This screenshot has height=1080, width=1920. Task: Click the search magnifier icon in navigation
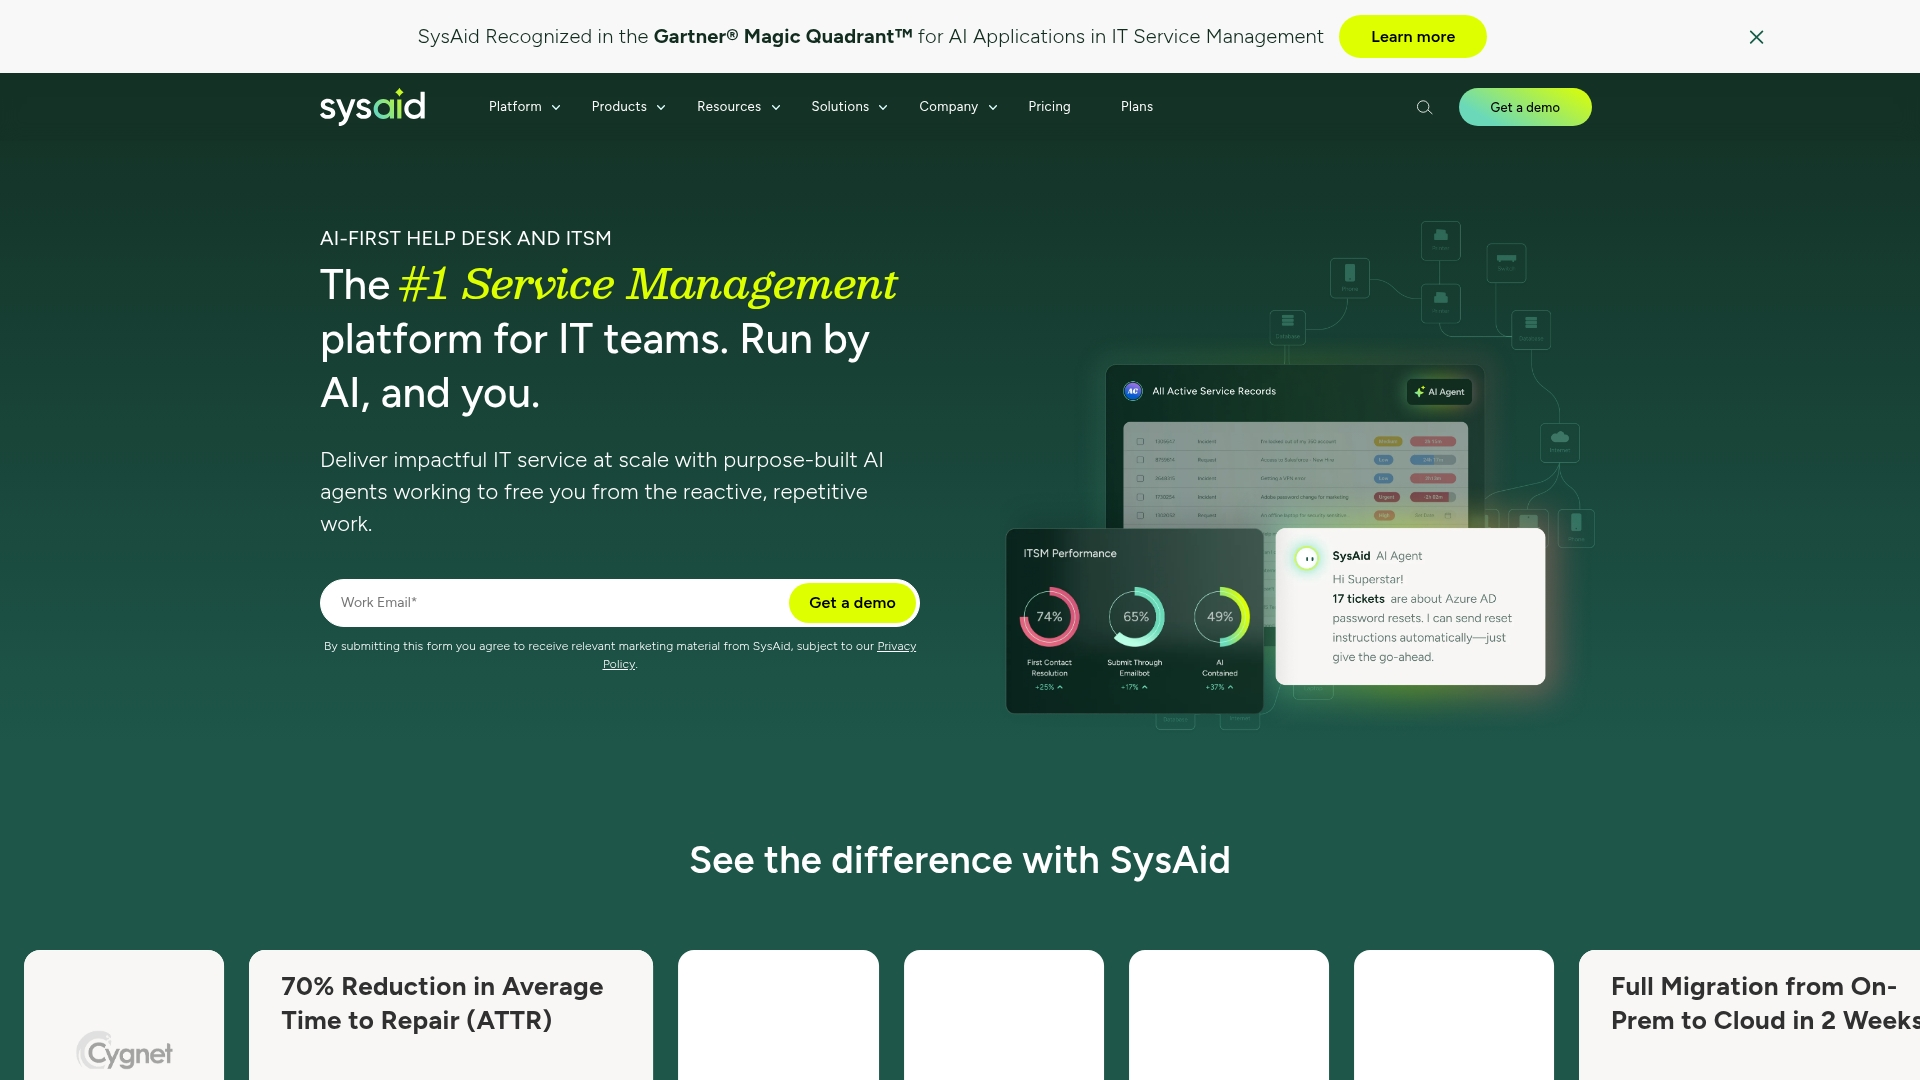(x=1424, y=107)
